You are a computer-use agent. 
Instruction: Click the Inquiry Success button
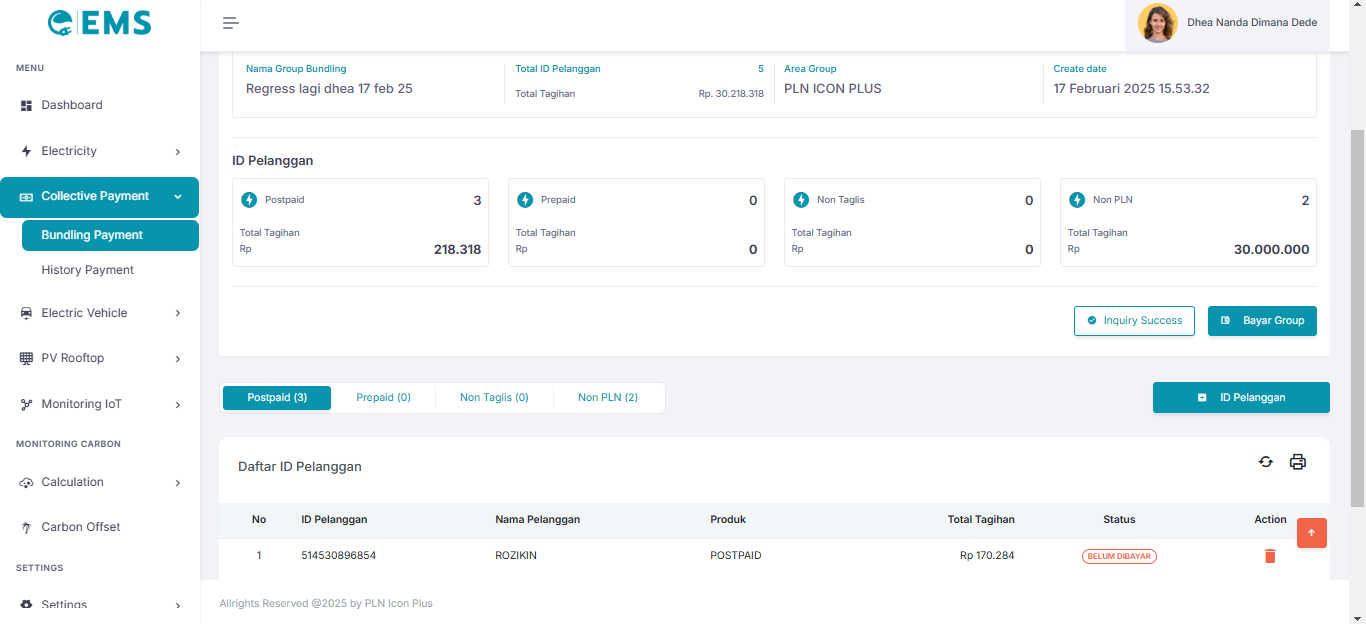pos(1134,321)
